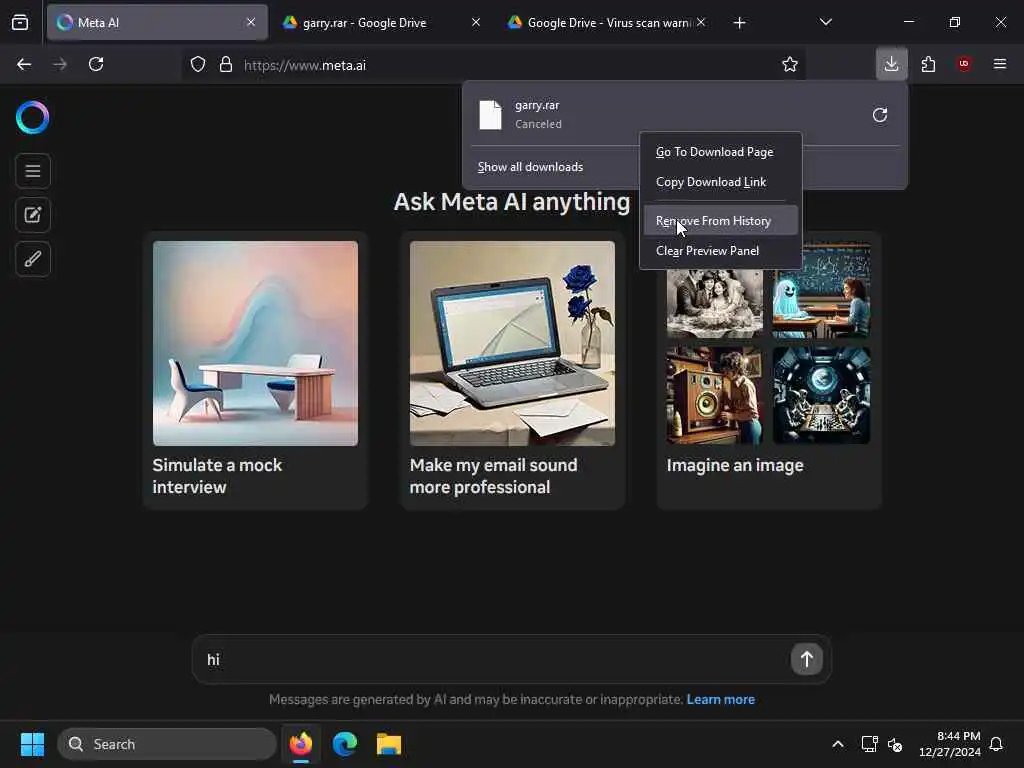Open the Meta AI sidebar menu
The width and height of the screenshot is (1024, 768).
click(x=33, y=171)
